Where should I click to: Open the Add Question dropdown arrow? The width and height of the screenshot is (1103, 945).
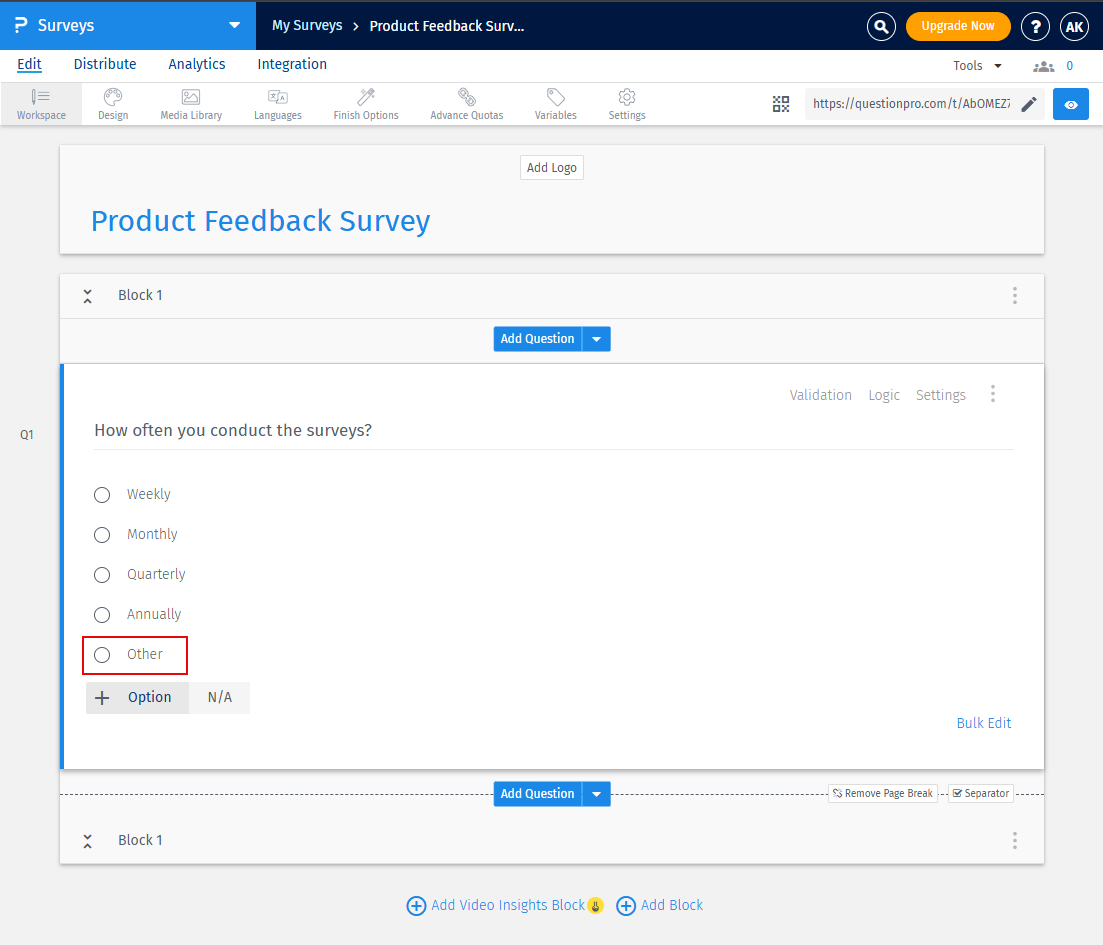tap(596, 338)
